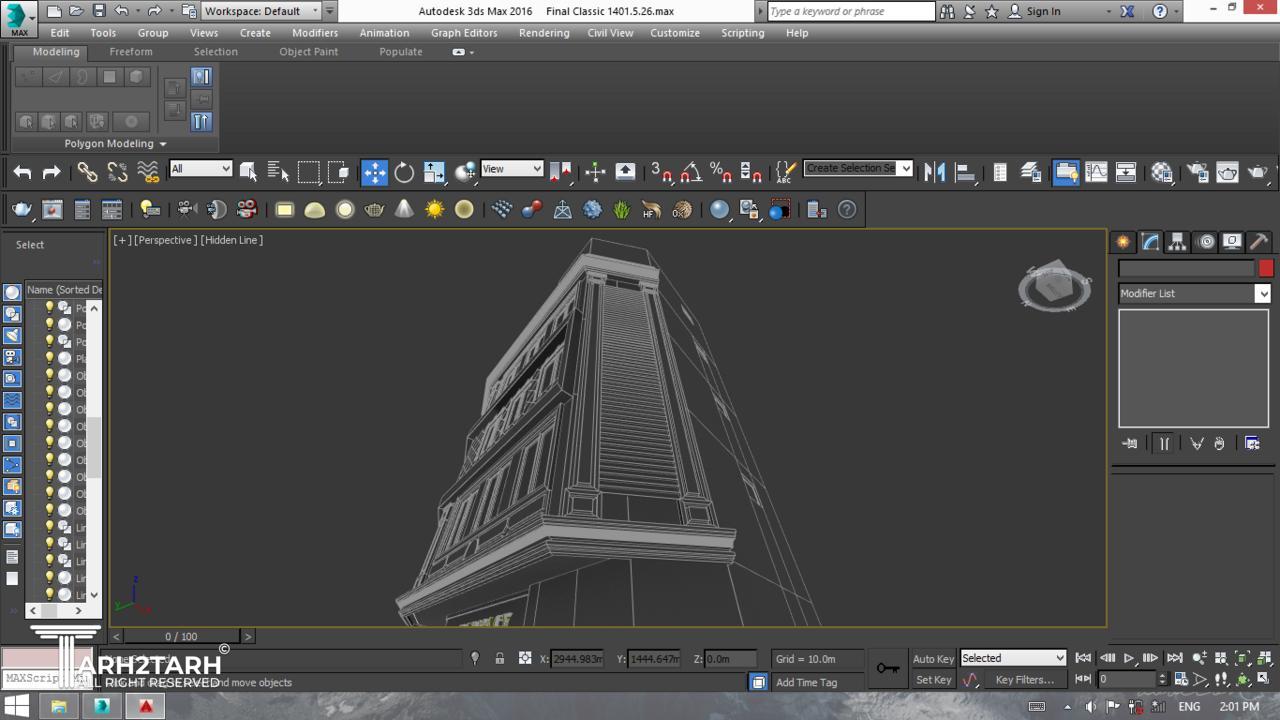Toggle the selection lock icon
Screen dimensions: 1280x720
click(499, 658)
